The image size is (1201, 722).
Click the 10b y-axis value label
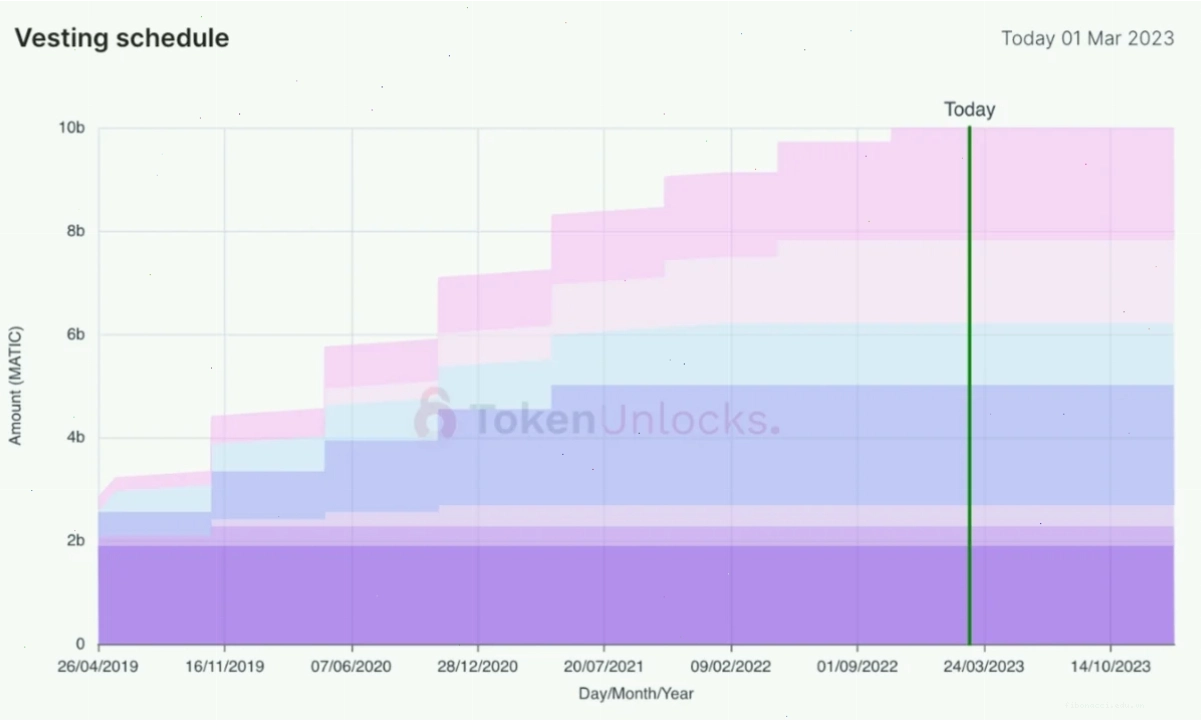pyautogui.click(x=73, y=128)
